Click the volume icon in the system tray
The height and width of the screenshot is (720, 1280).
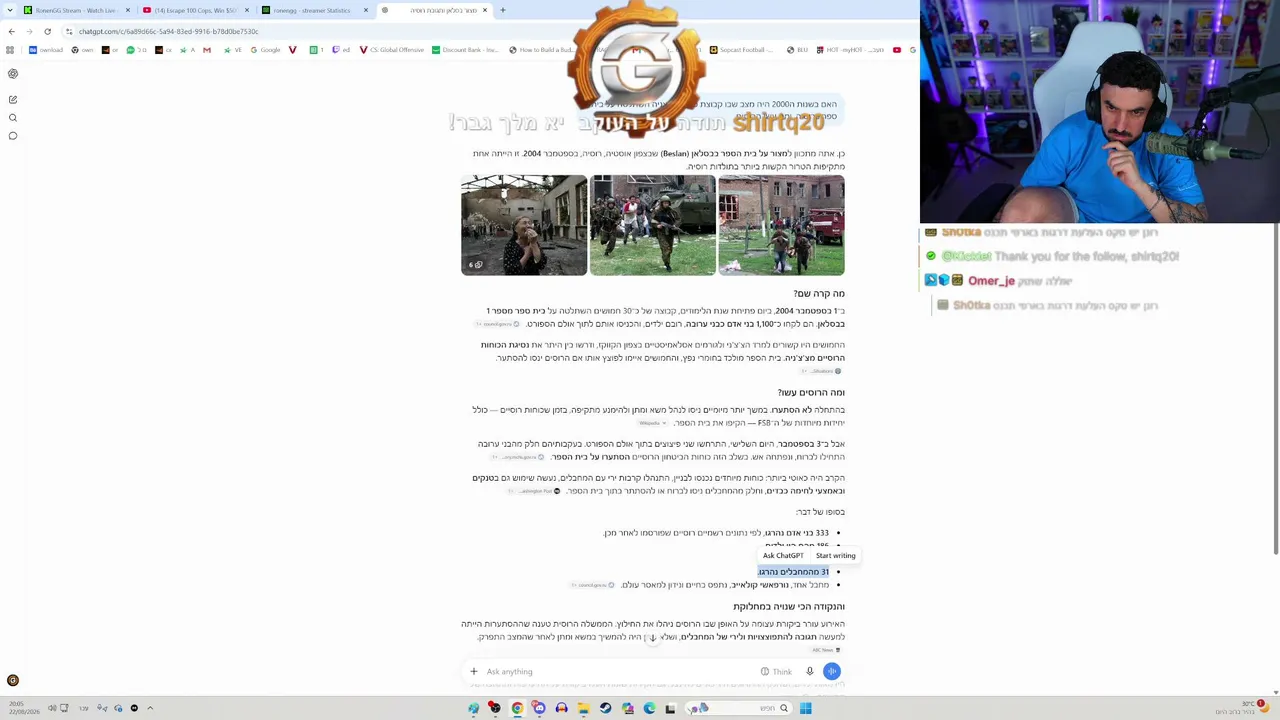[52, 708]
